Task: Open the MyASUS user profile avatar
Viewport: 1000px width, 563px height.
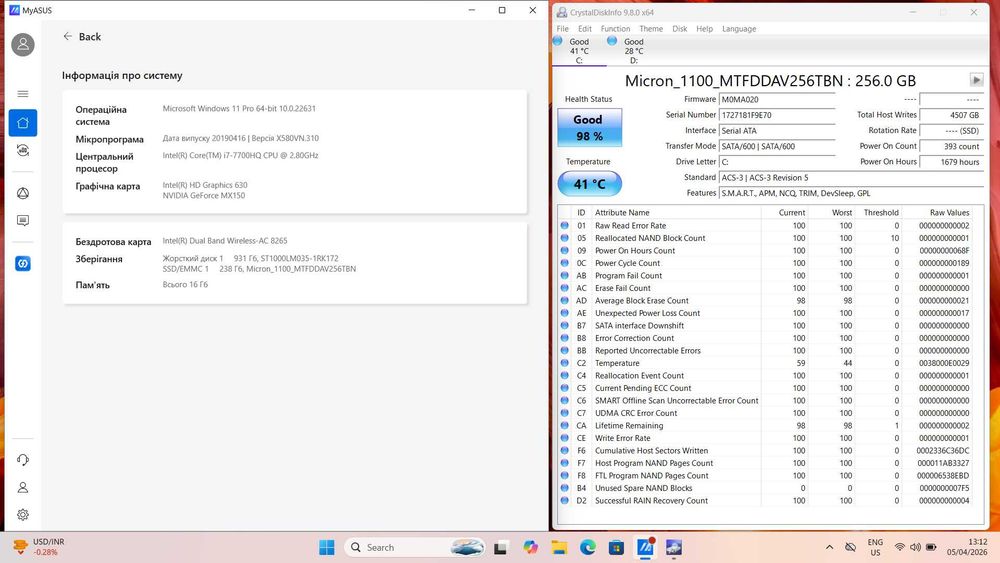Action: coord(23,44)
